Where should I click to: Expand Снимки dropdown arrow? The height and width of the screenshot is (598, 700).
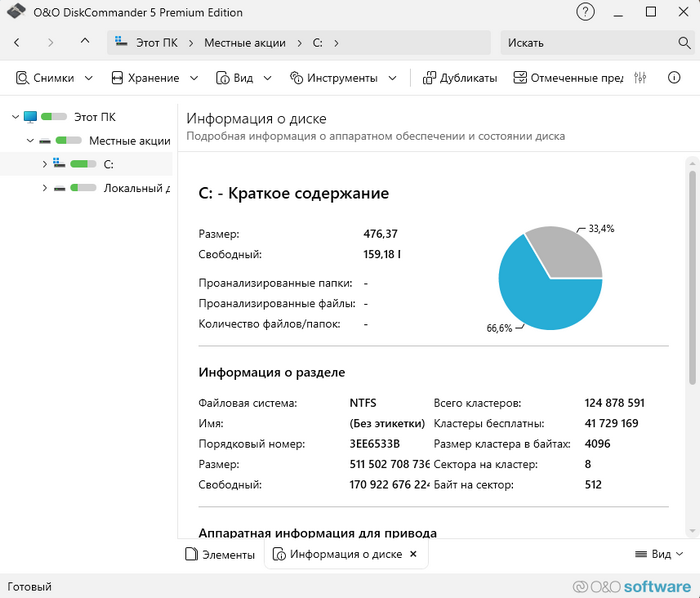coord(88,78)
